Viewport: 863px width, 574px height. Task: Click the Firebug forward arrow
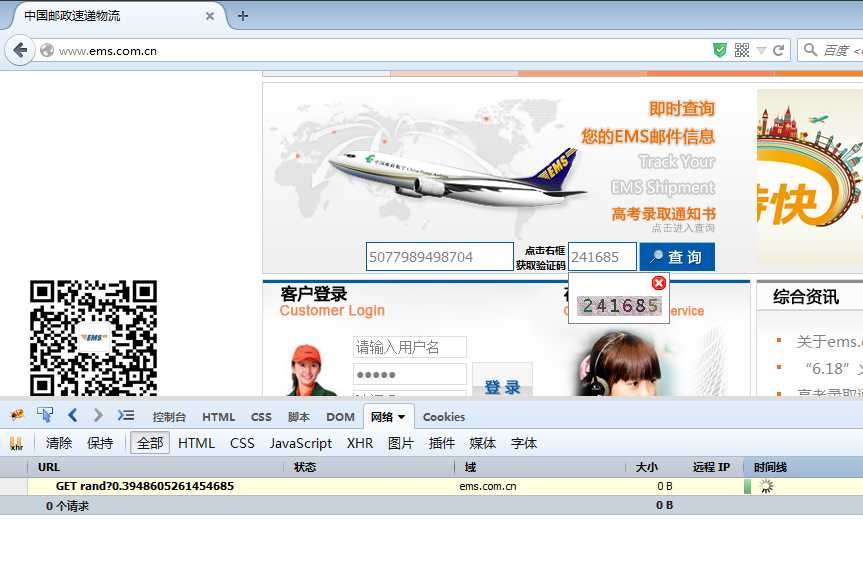pyautogui.click(x=98, y=416)
